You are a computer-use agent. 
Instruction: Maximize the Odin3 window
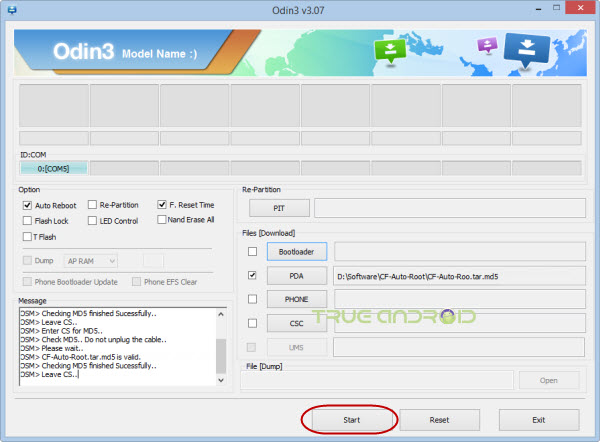[556, 8]
